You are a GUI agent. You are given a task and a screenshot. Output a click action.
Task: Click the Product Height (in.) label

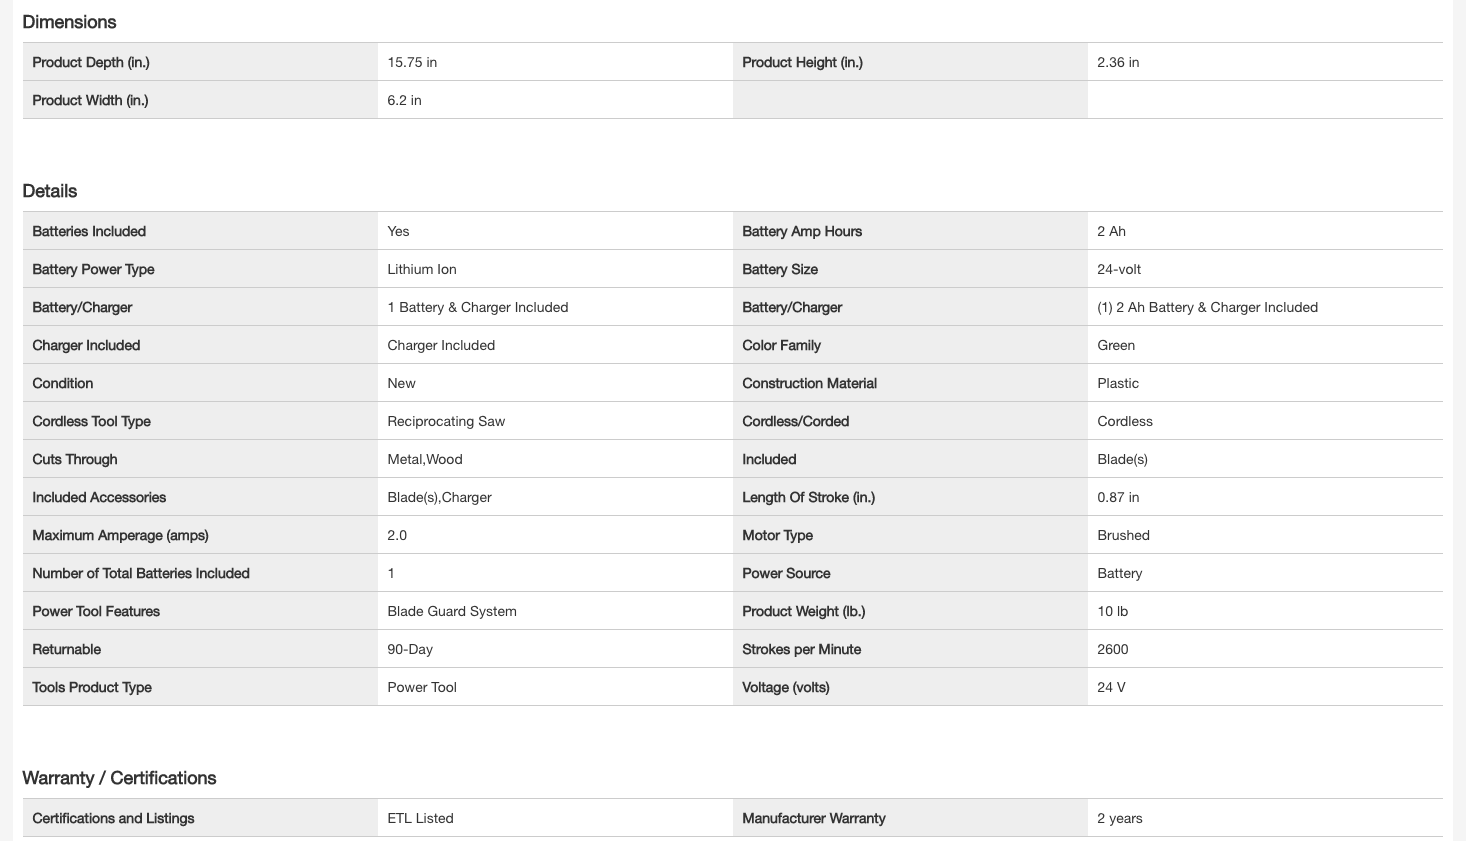pos(802,62)
